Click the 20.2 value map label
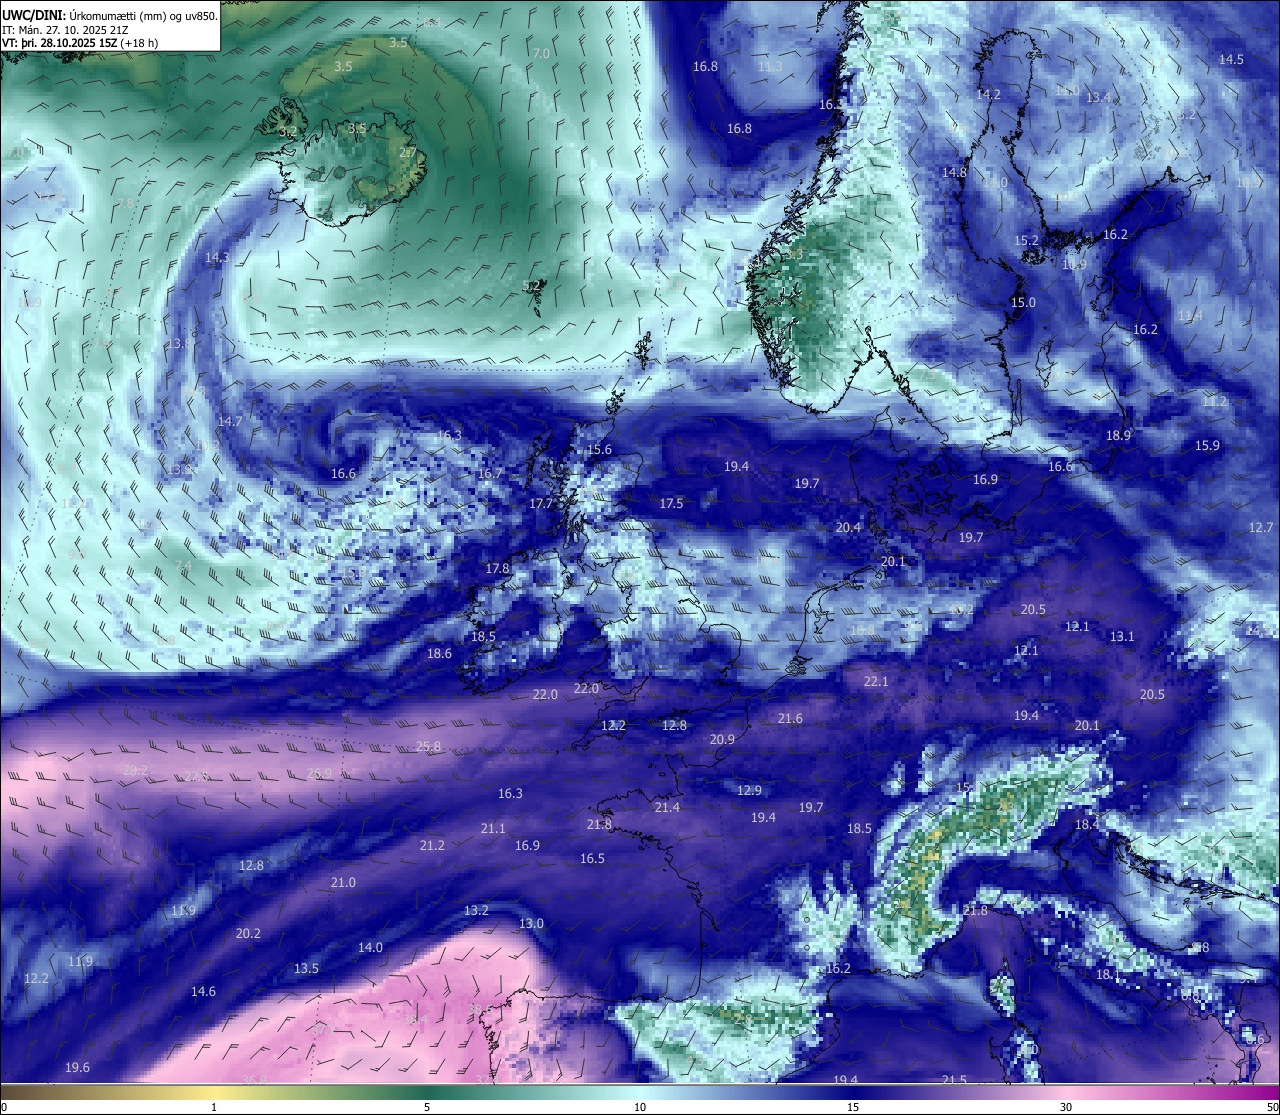 point(248,933)
